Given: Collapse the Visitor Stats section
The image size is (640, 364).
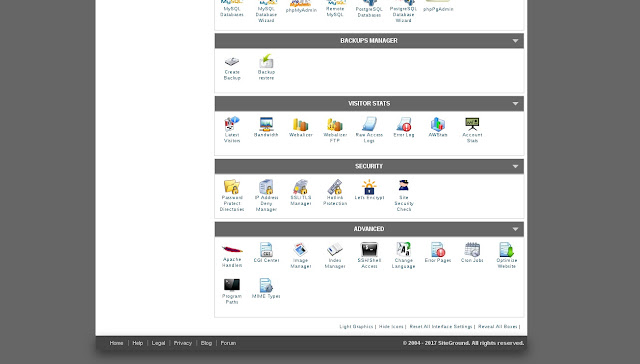Looking at the screenshot, I should point(516,104).
